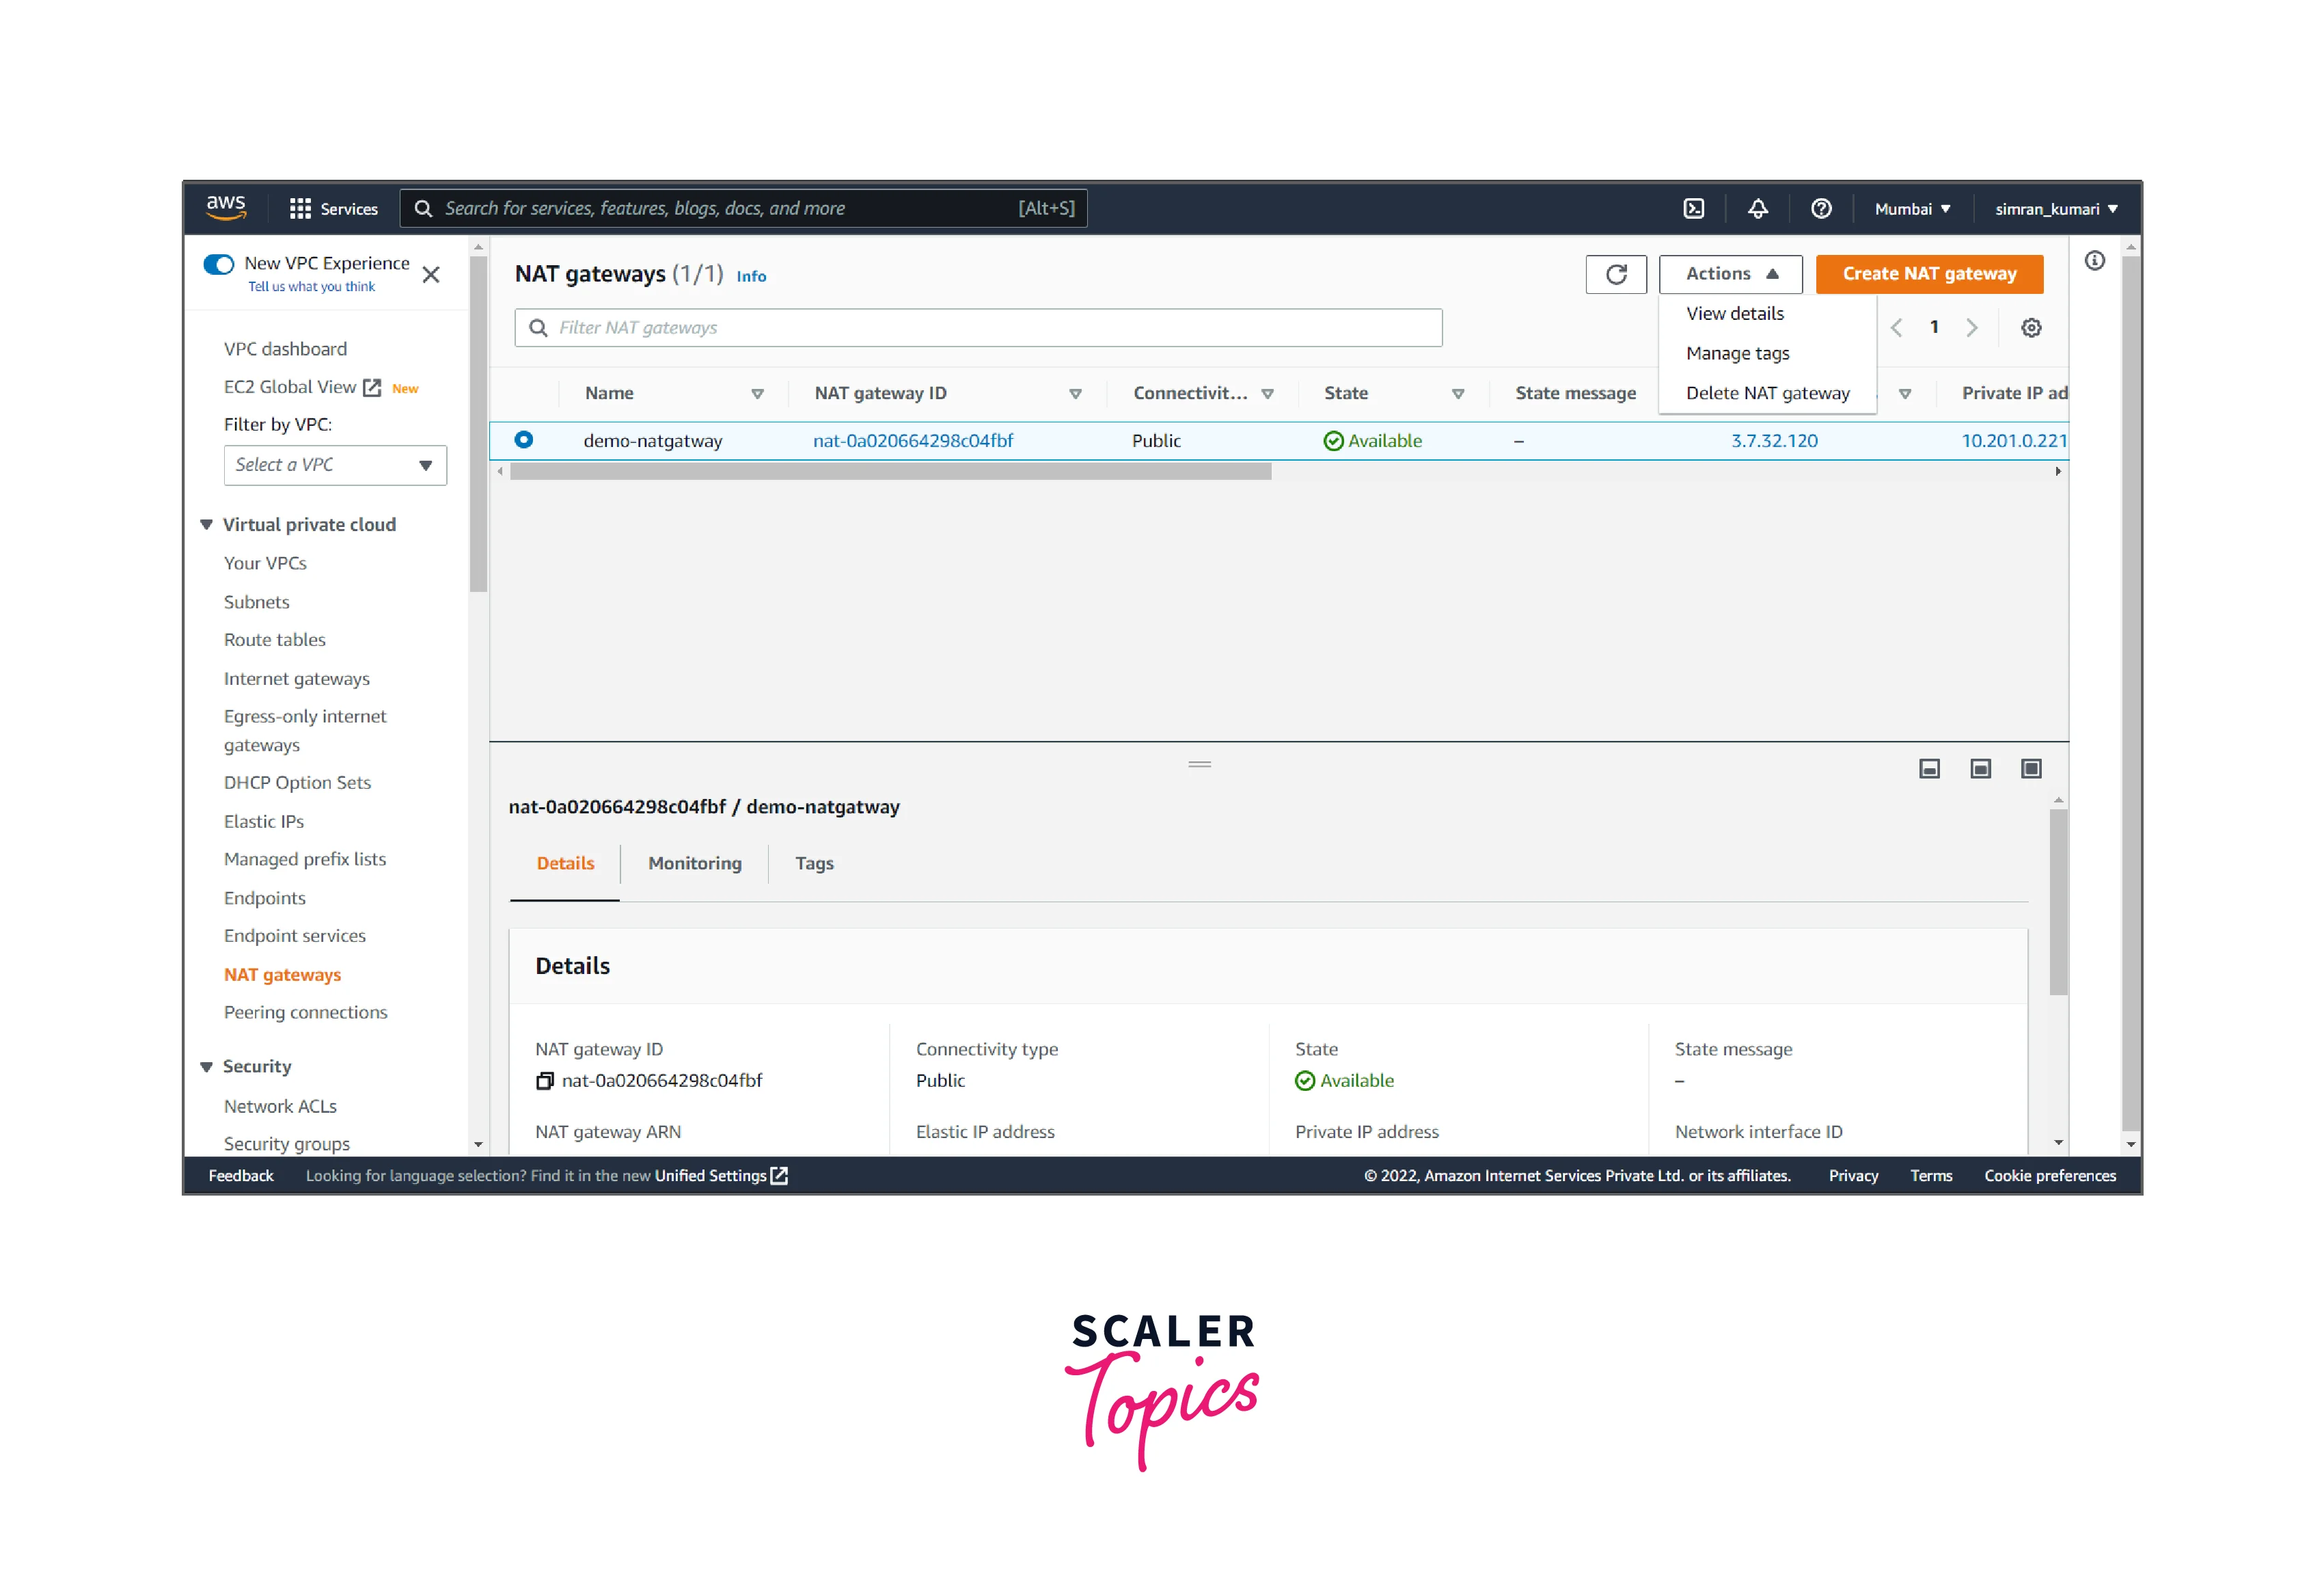This screenshot has width=2324, height=1596.
Task: Open the Mumbai region dropdown
Action: 1911,209
